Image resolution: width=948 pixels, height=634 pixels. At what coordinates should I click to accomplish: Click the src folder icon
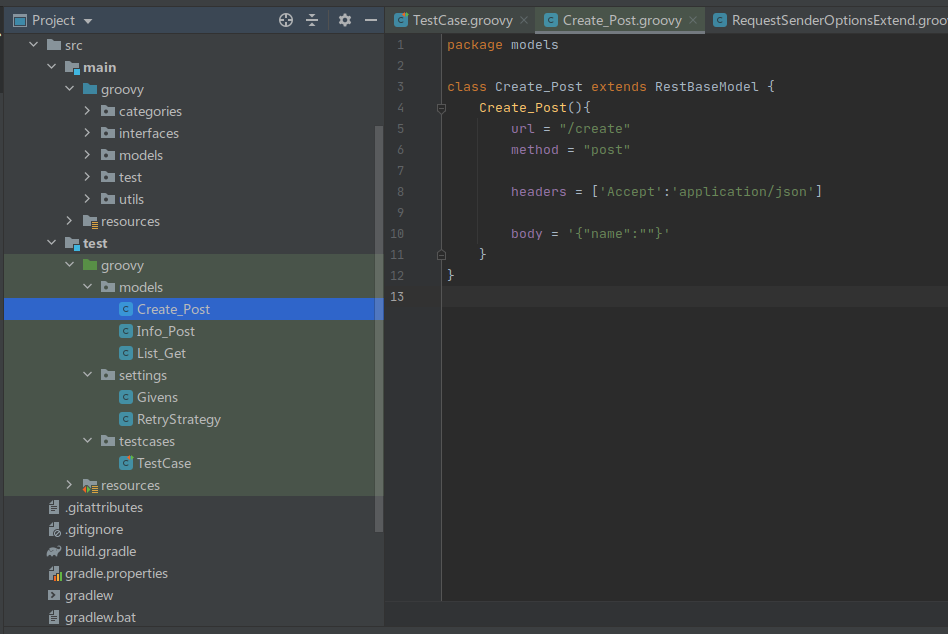(x=54, y=45)
